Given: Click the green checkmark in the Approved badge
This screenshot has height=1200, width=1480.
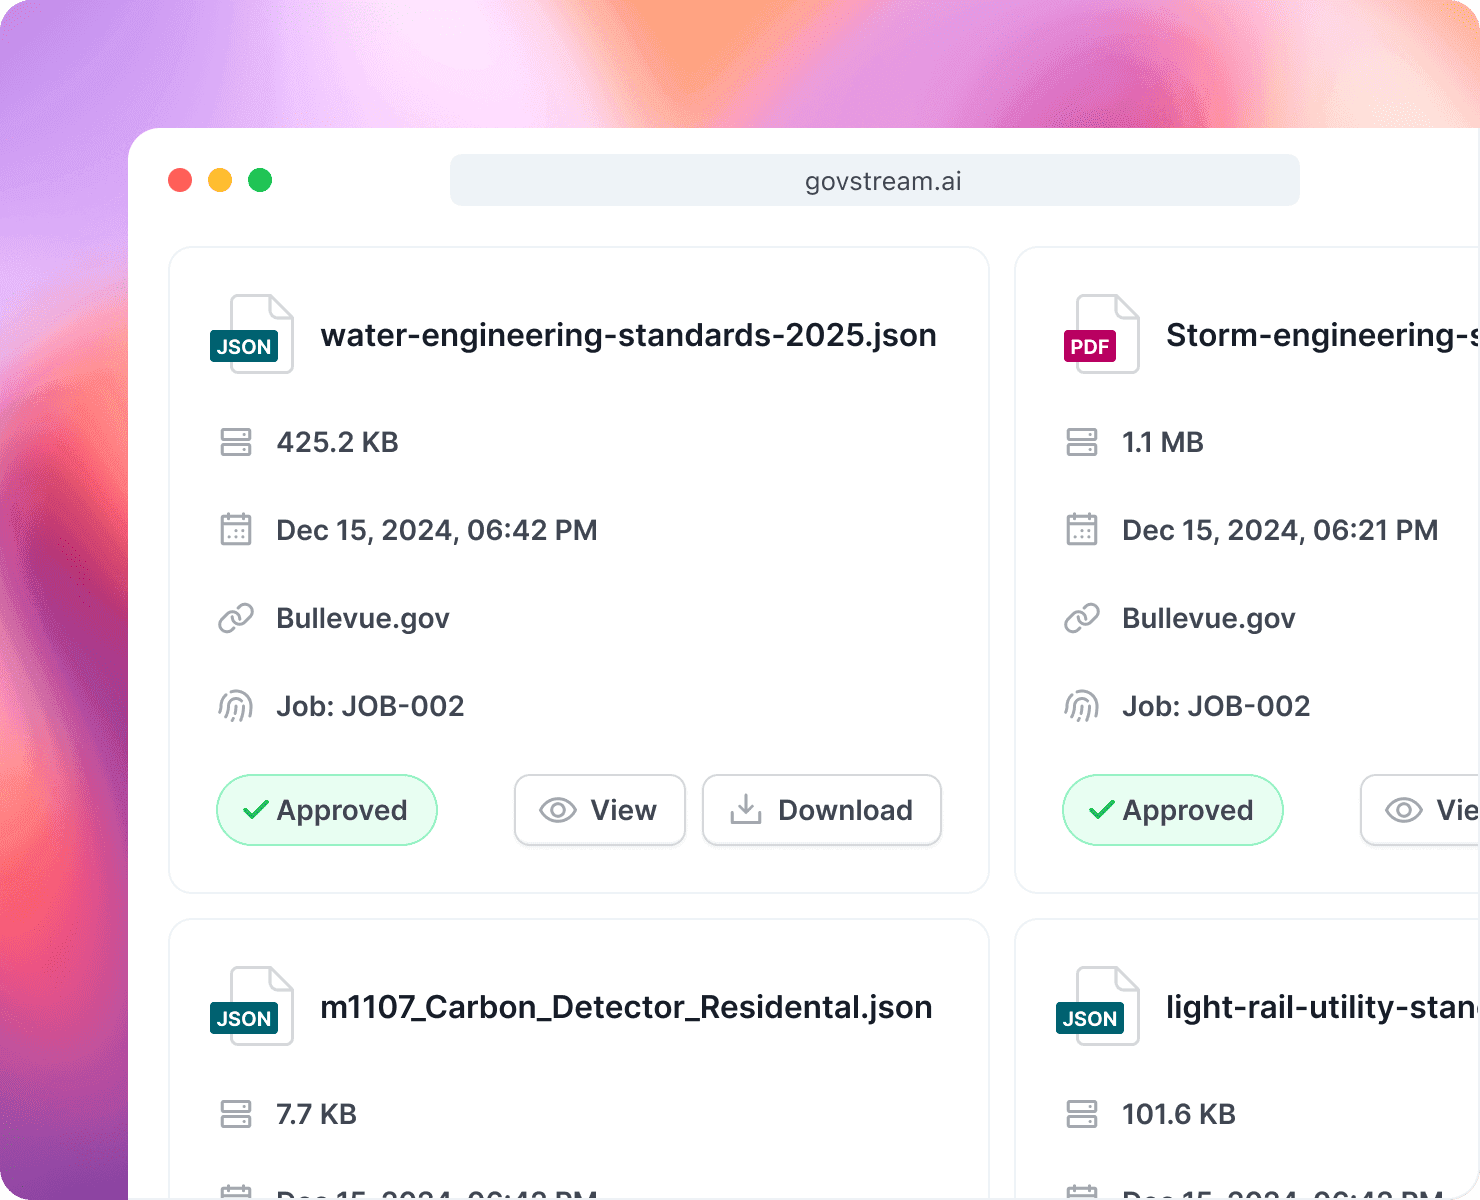Looking at the screenshot, I should 256,810.
